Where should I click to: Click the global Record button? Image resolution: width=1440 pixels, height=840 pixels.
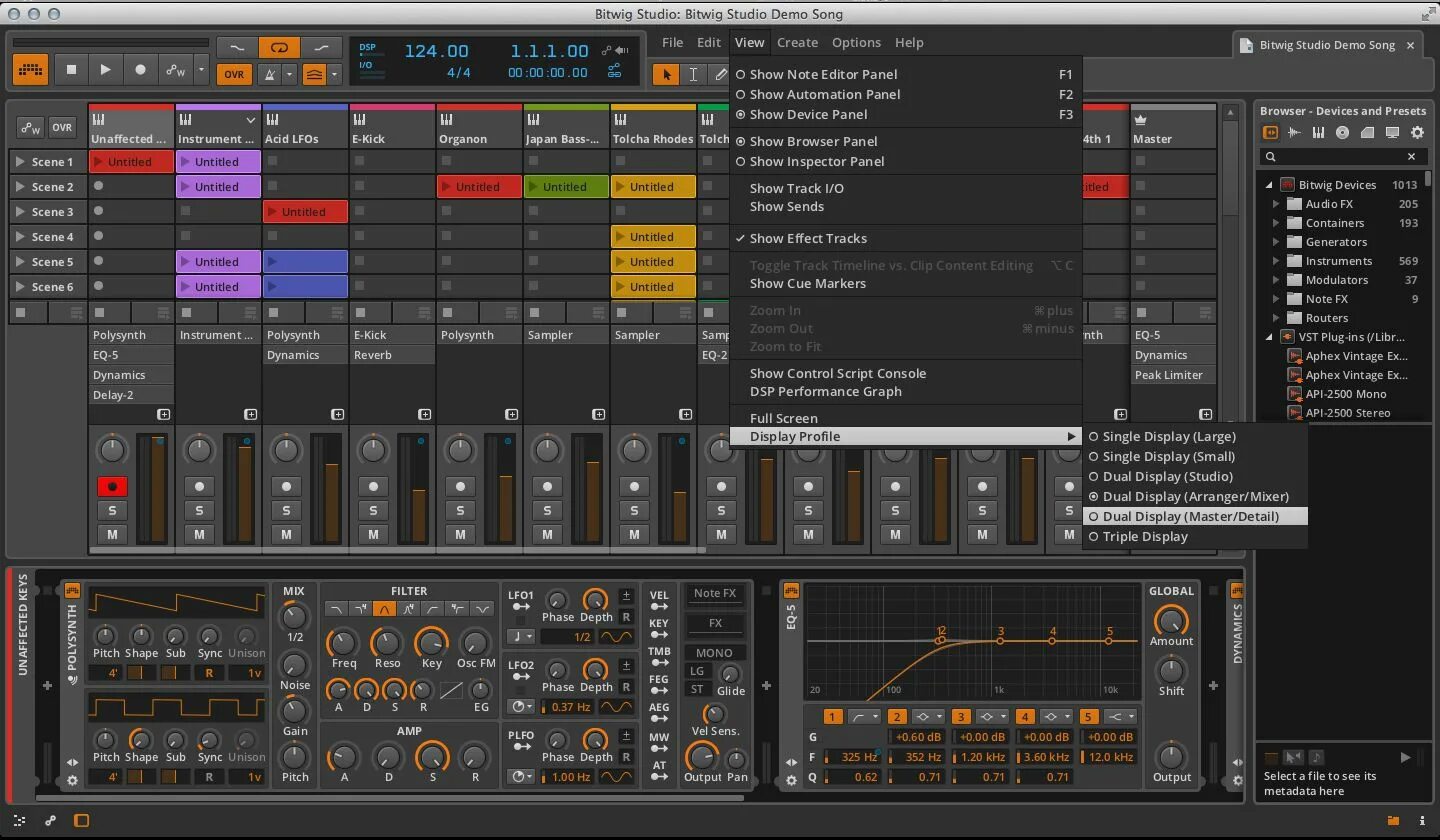pyautogui.click(x=140, y=70)
